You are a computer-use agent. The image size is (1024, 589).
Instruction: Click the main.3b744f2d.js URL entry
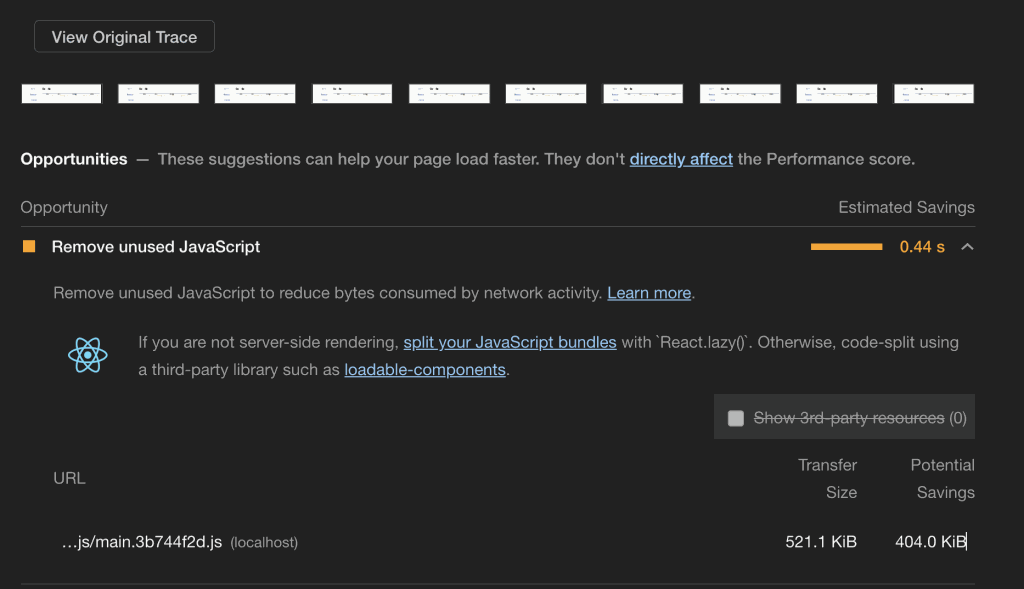(x=142, y=542)
